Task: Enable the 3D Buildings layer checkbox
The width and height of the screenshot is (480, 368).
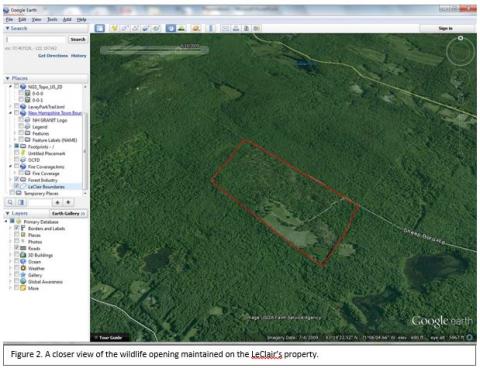Action: pos(16,255)
